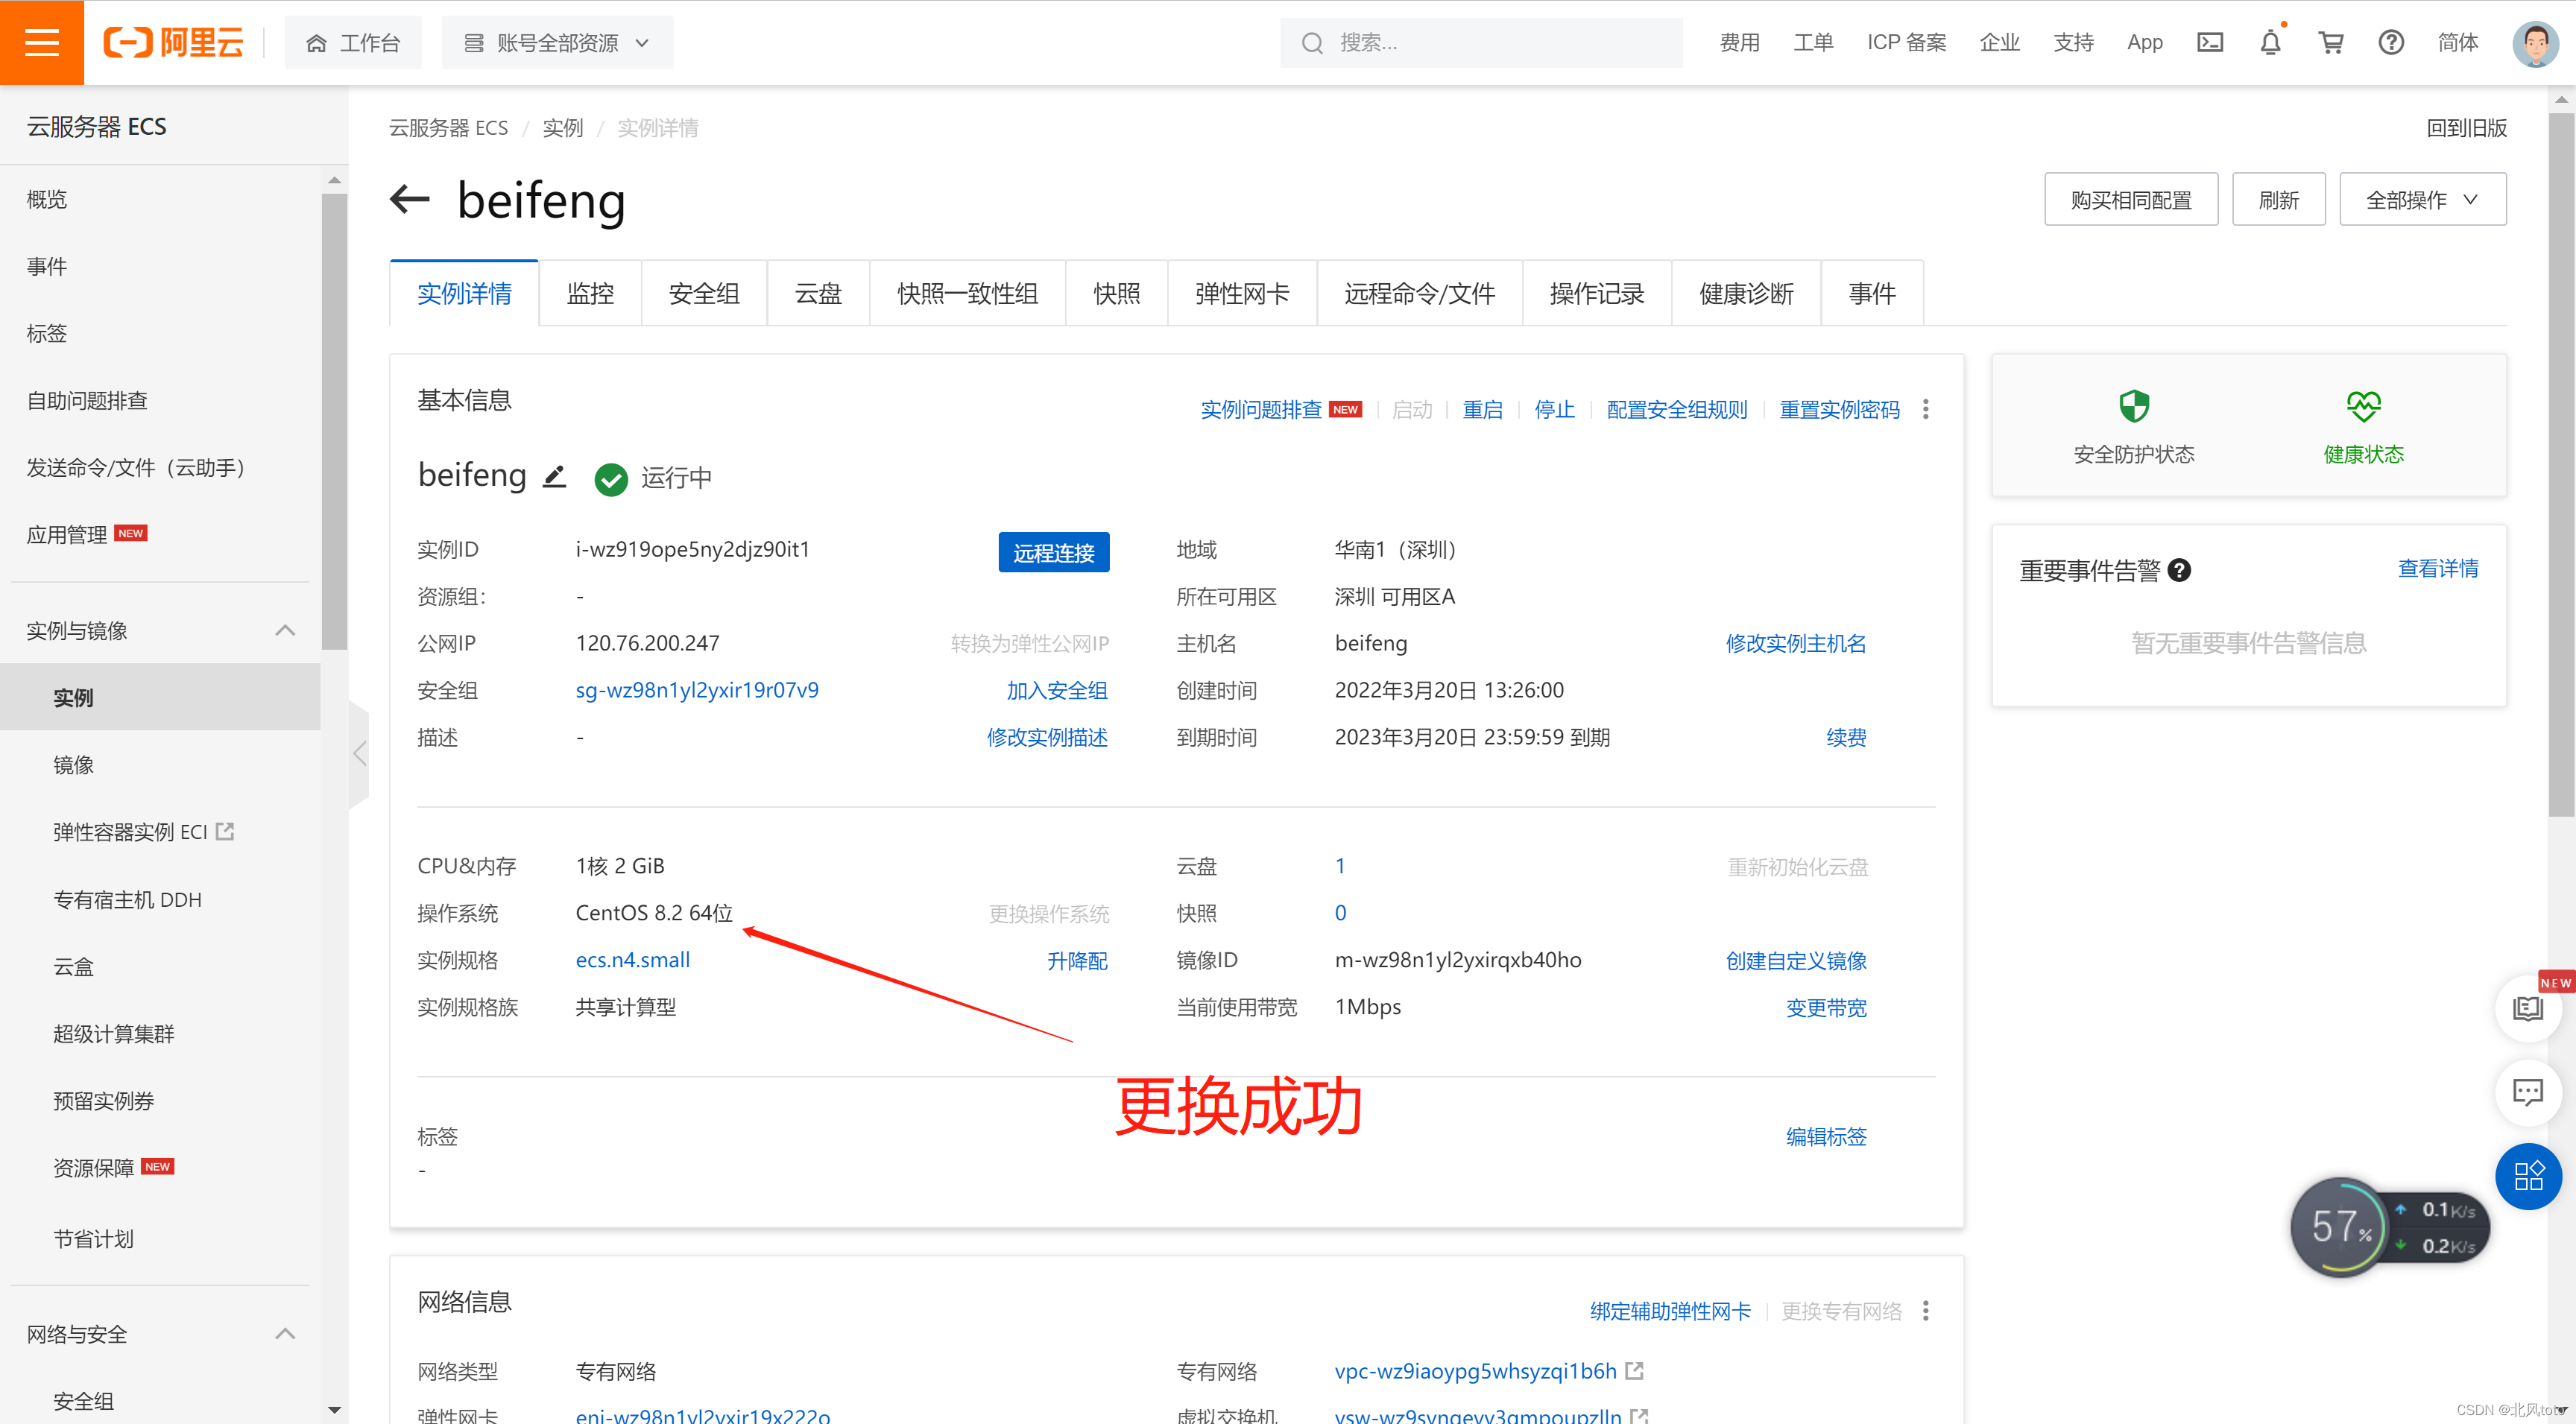The height and width of the screenshot is (1424, 2576).
Task: Open more actions in basic info panel
Action: pyautogui.click(x=1925, y=409)
